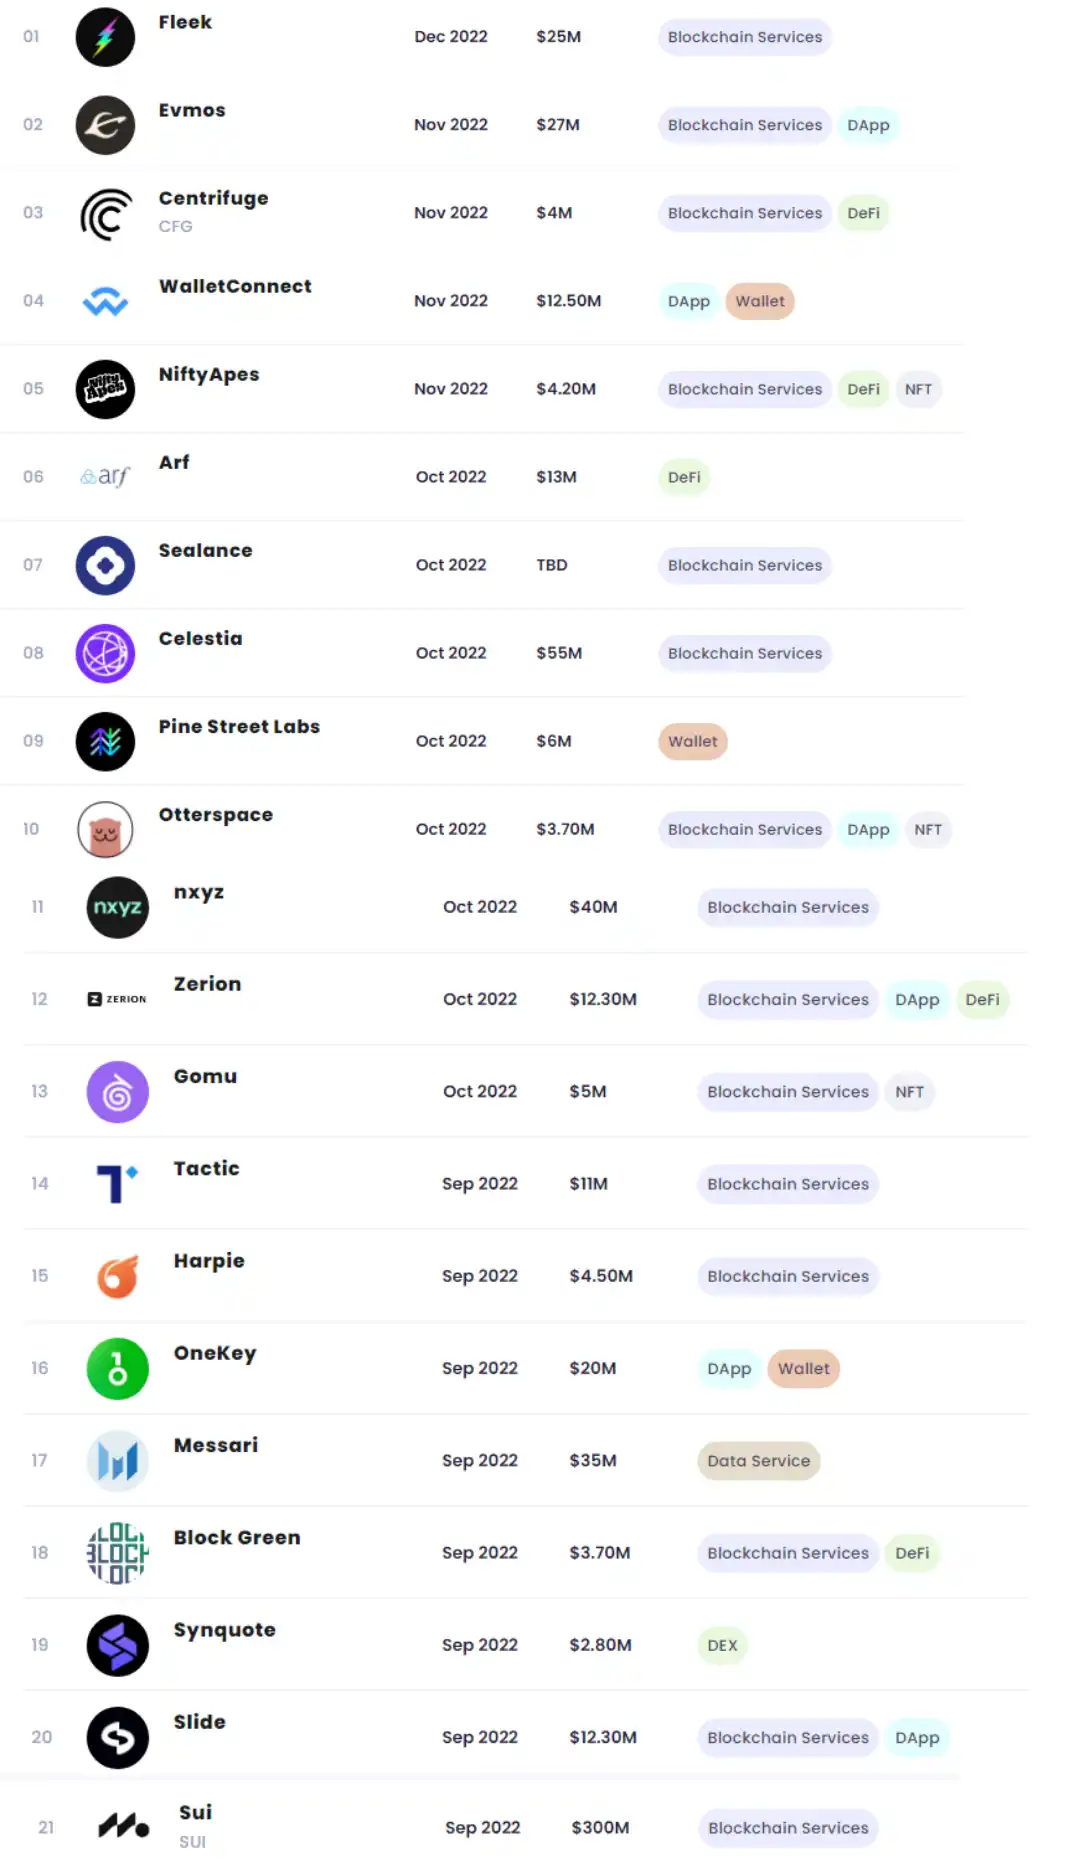Click the Wallet tag on WalletConnect row
The image size is (1067, 1876).
pos(760,302)
